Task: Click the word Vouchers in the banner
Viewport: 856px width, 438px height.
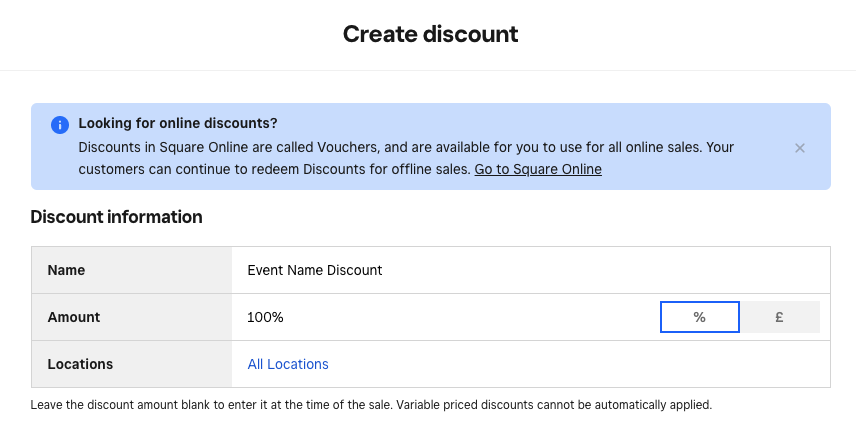Action: 347,147
